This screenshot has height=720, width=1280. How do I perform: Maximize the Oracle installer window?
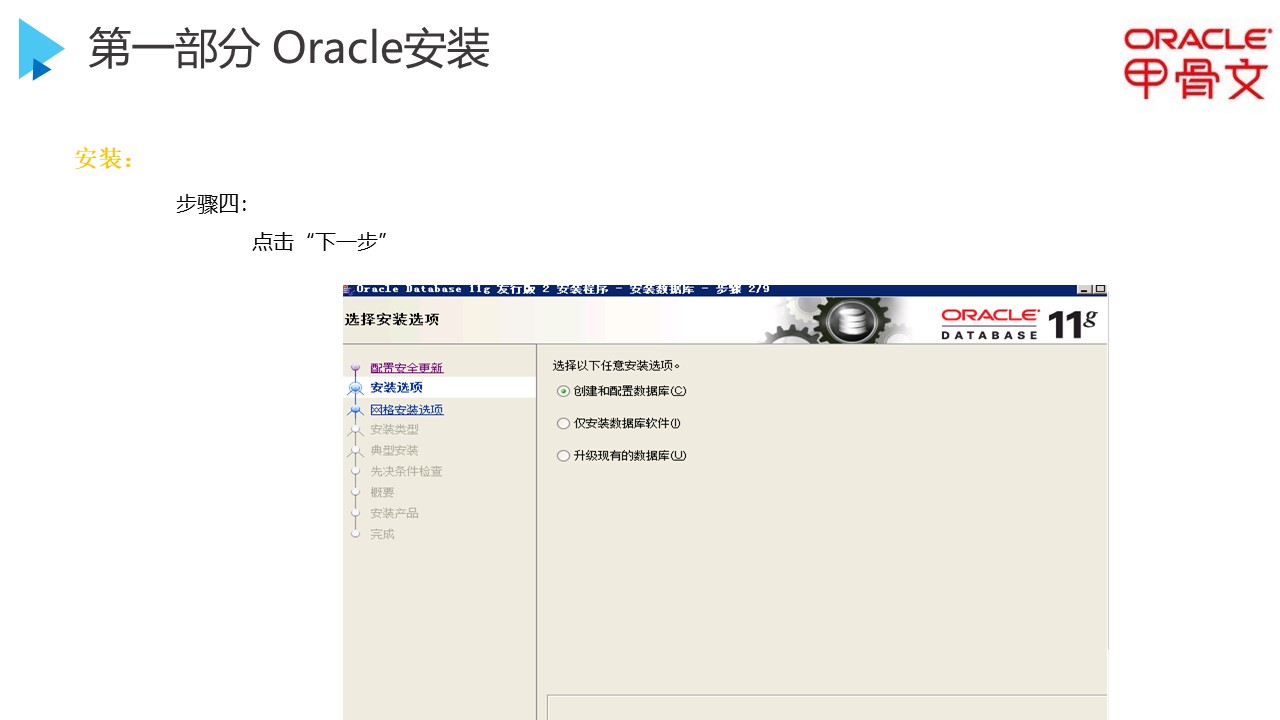pyautogui.click(x=1099, y=290)
